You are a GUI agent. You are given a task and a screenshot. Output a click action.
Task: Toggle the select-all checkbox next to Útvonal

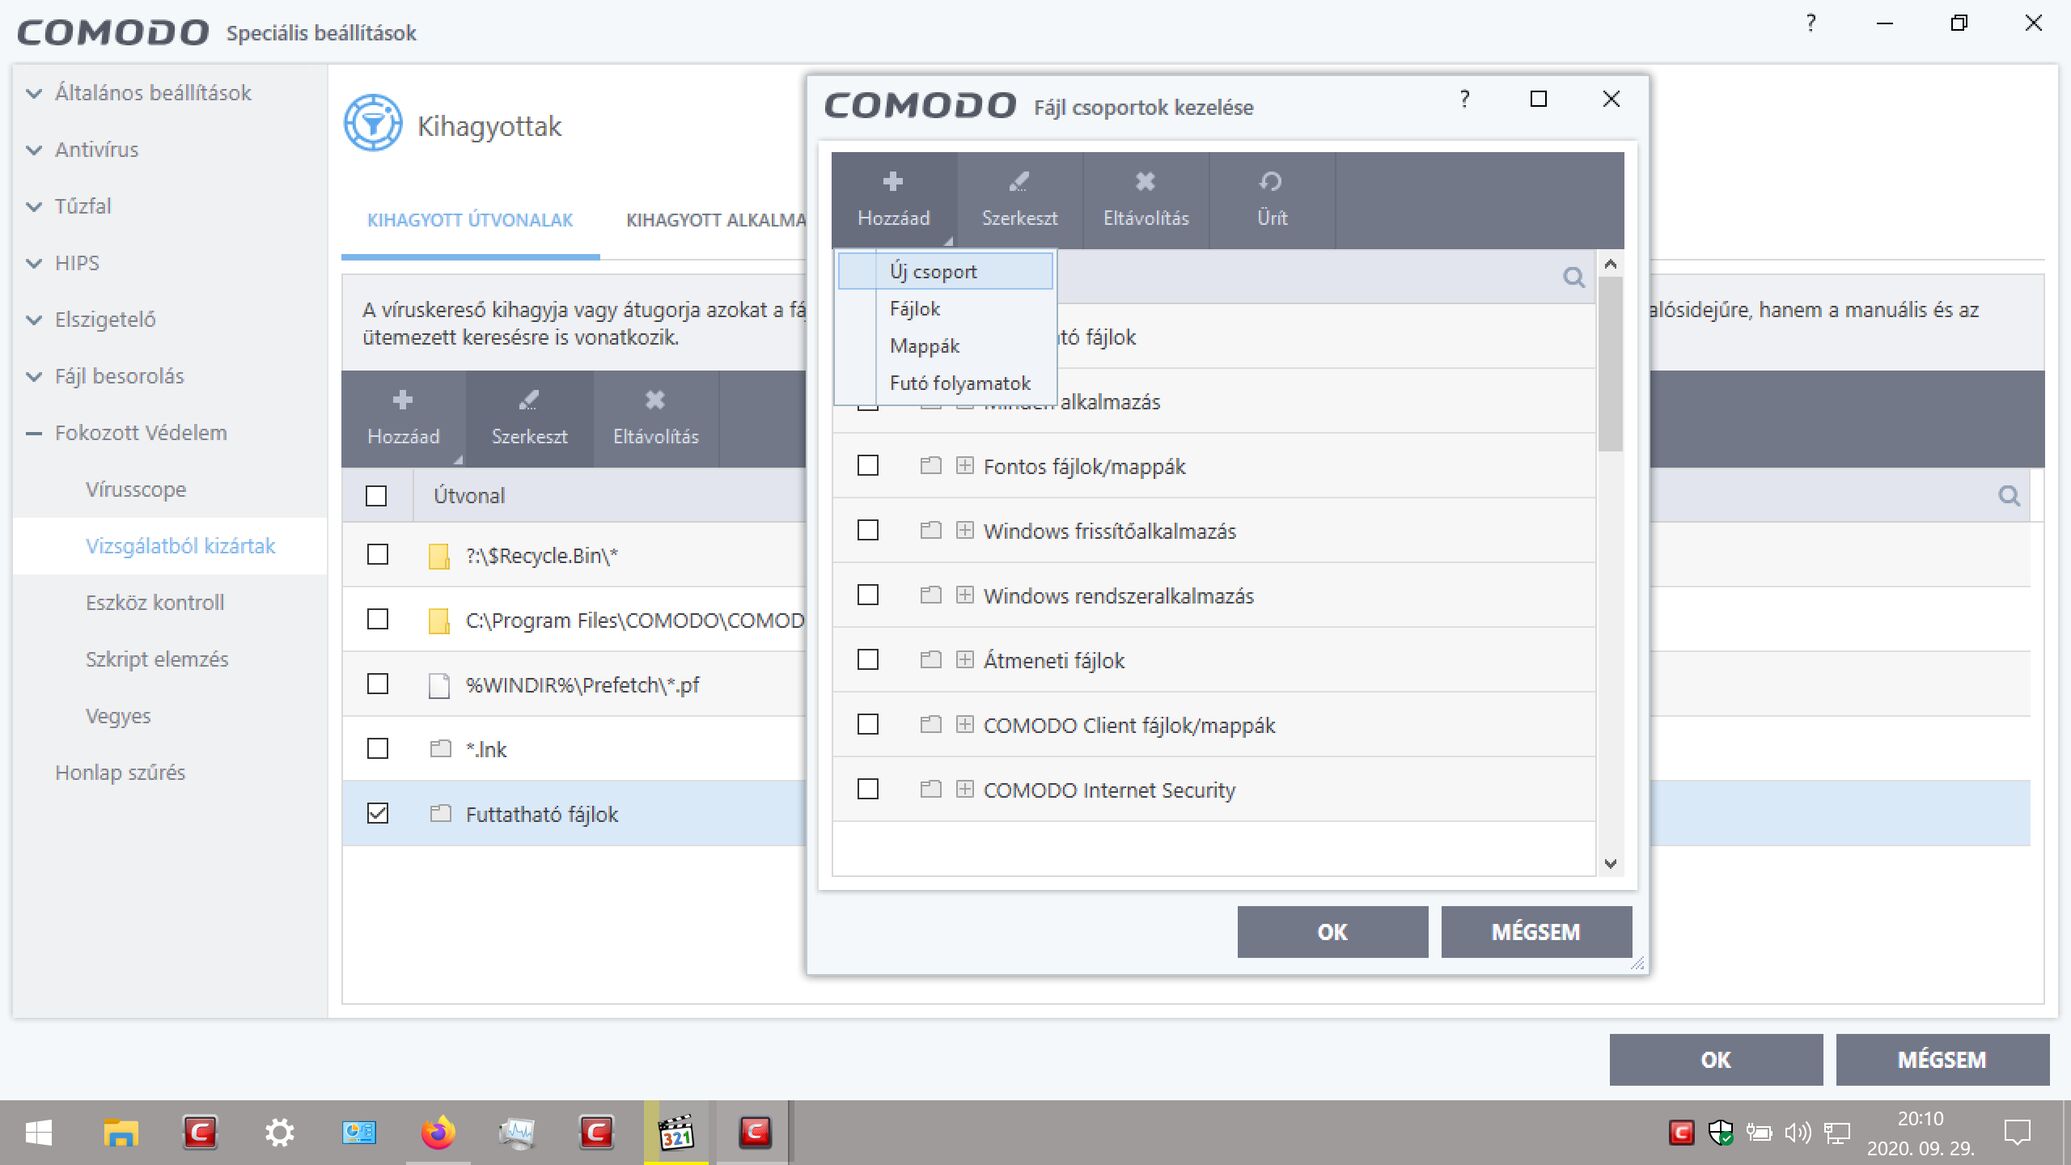(376, 496)
